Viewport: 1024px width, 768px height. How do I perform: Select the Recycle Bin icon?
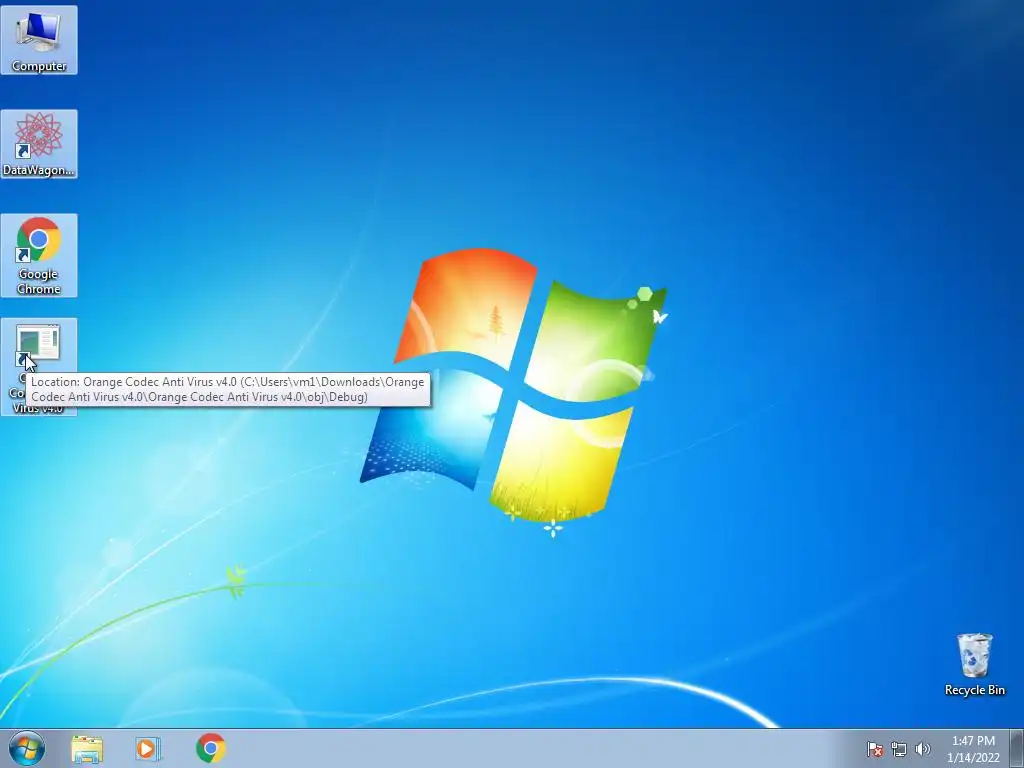974,664
